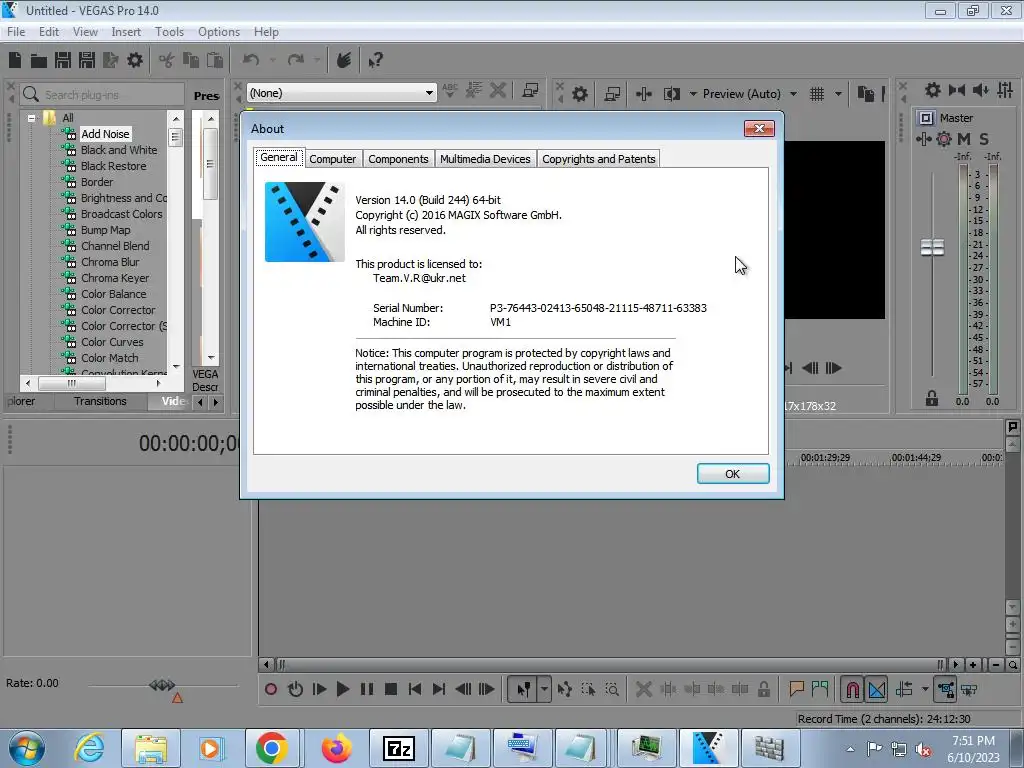Click Automation settings icon on Master
Image resolution: width=1024 pixels, height=768 pixels.
944,138
